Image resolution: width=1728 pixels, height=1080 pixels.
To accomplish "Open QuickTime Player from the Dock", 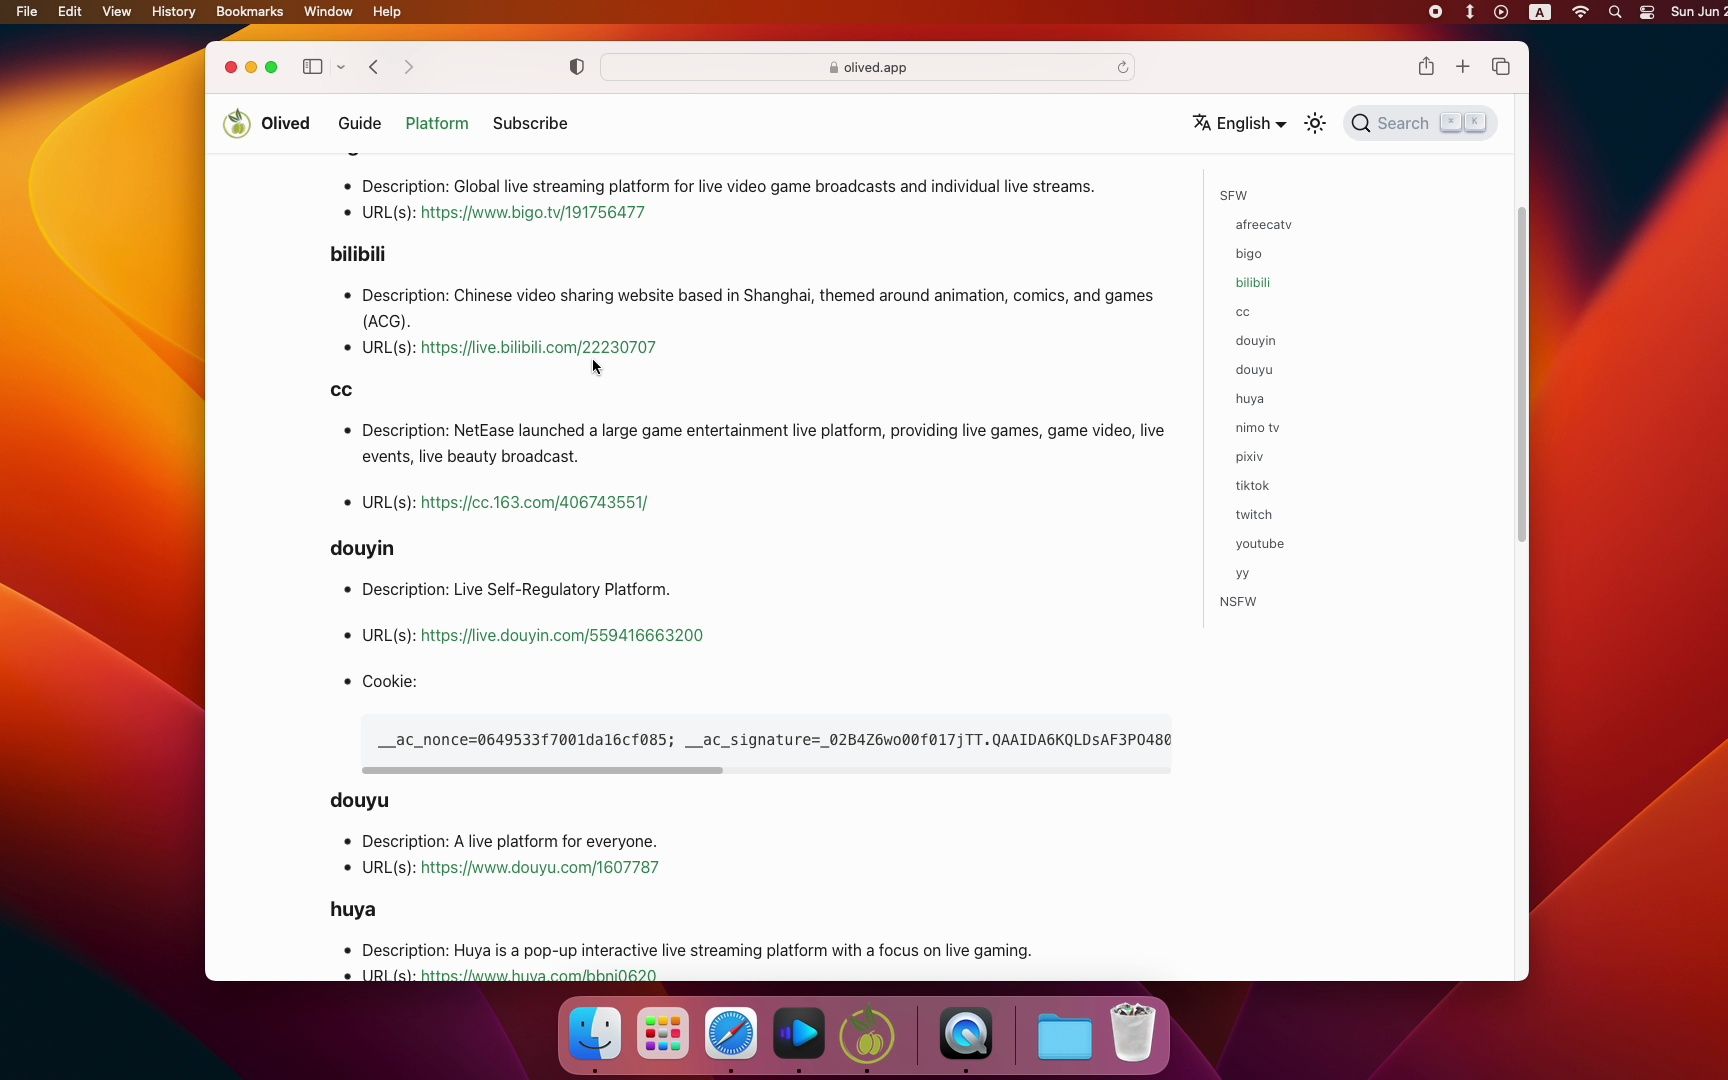I will click(x=966, y=1034).
